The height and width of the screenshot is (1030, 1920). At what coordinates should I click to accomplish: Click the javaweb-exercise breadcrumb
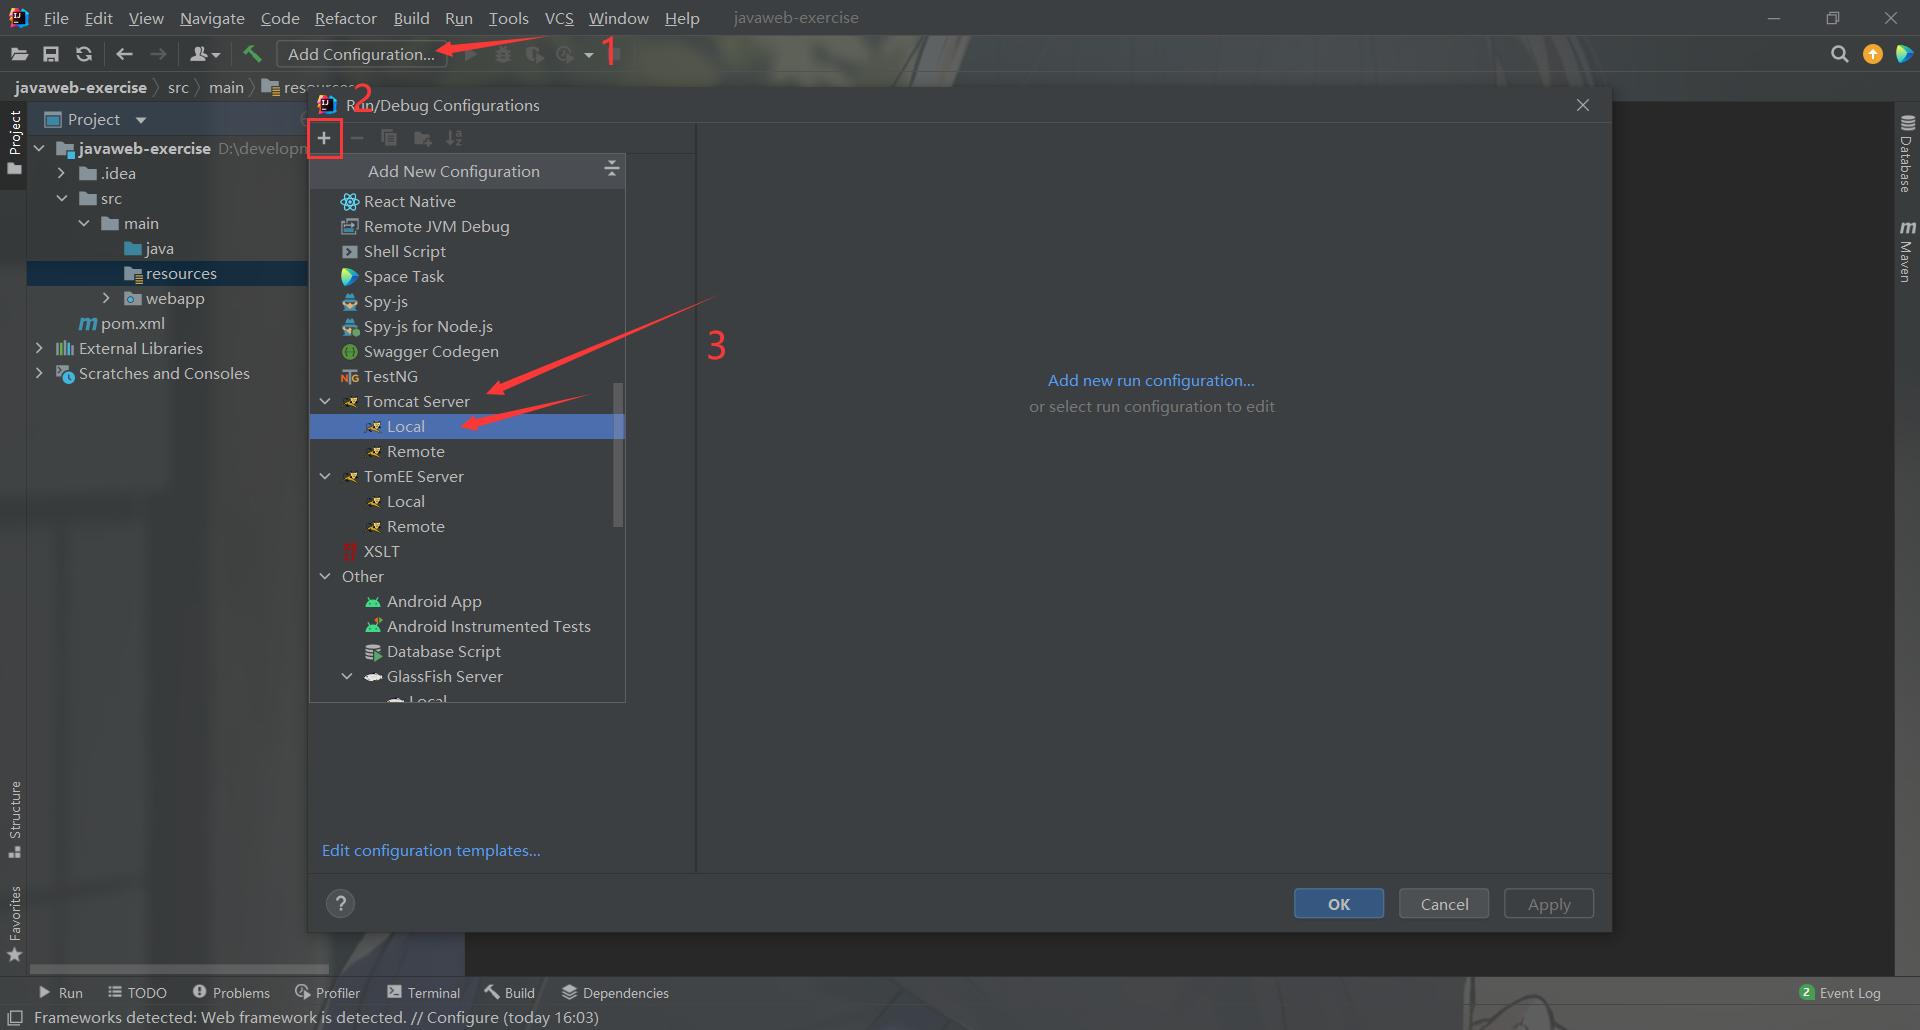tap(80, 88)
